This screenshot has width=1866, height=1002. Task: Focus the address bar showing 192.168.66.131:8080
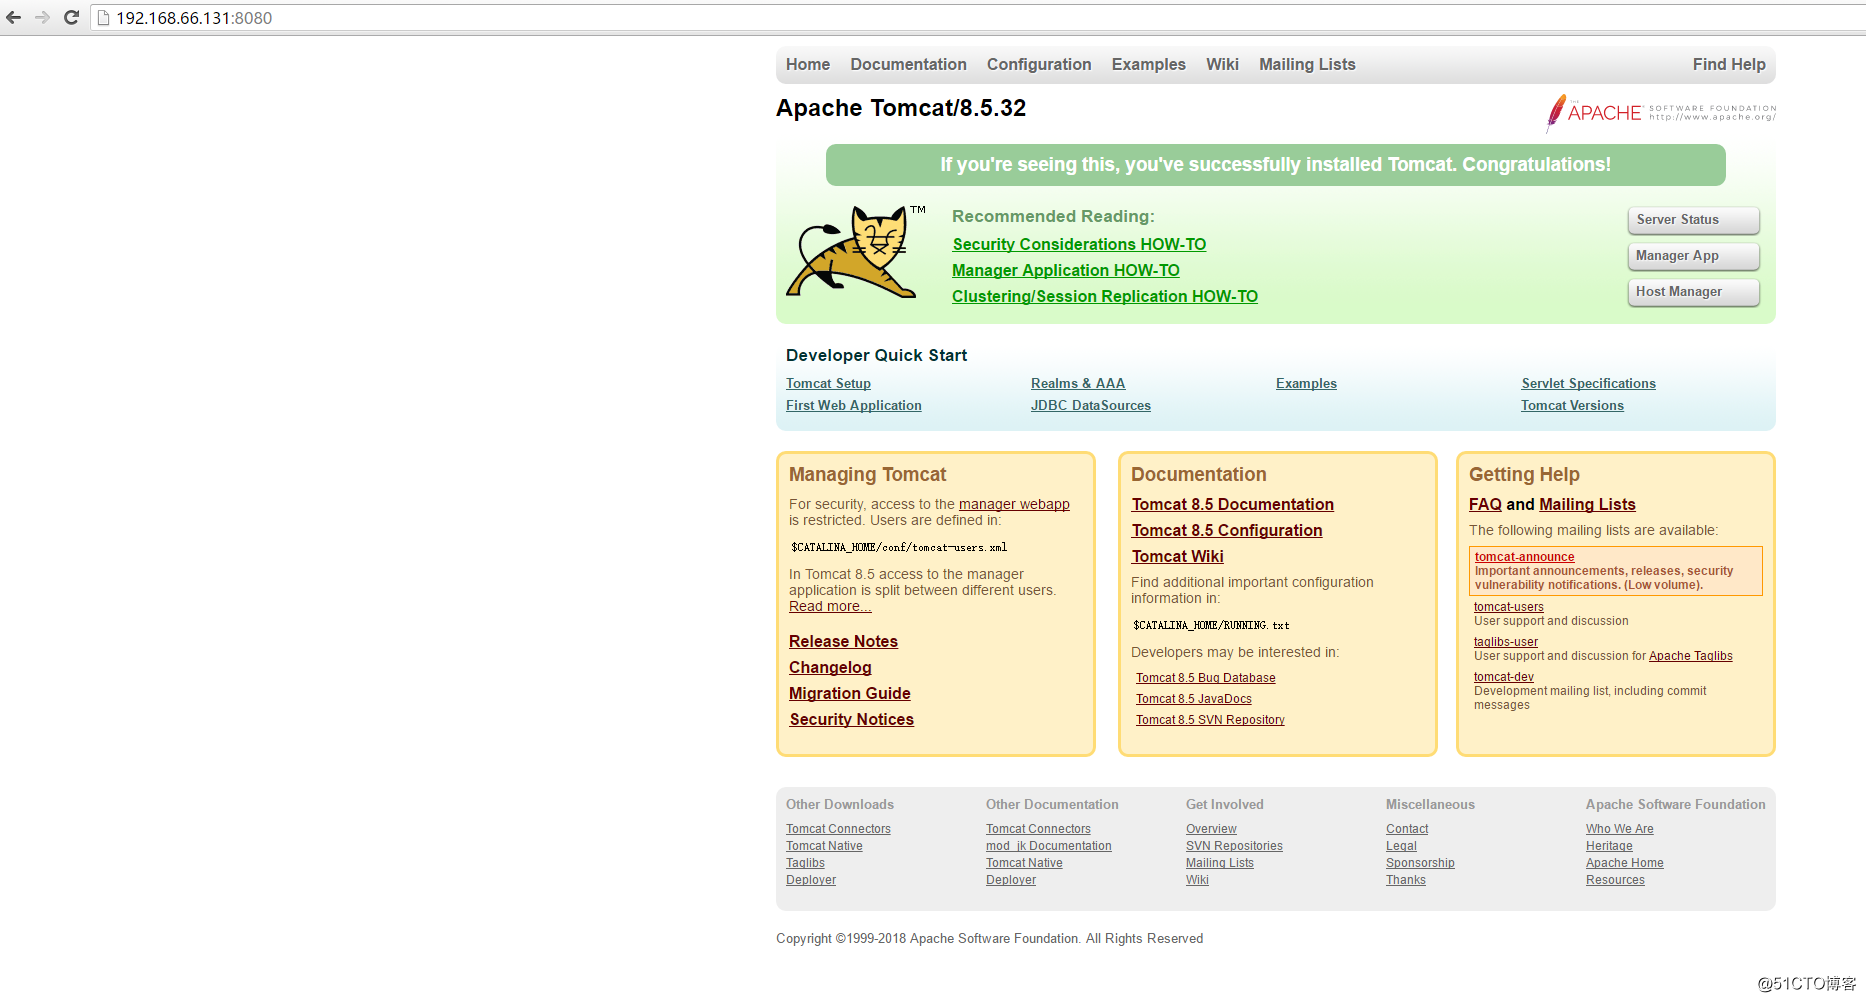(x=980, y=18)
